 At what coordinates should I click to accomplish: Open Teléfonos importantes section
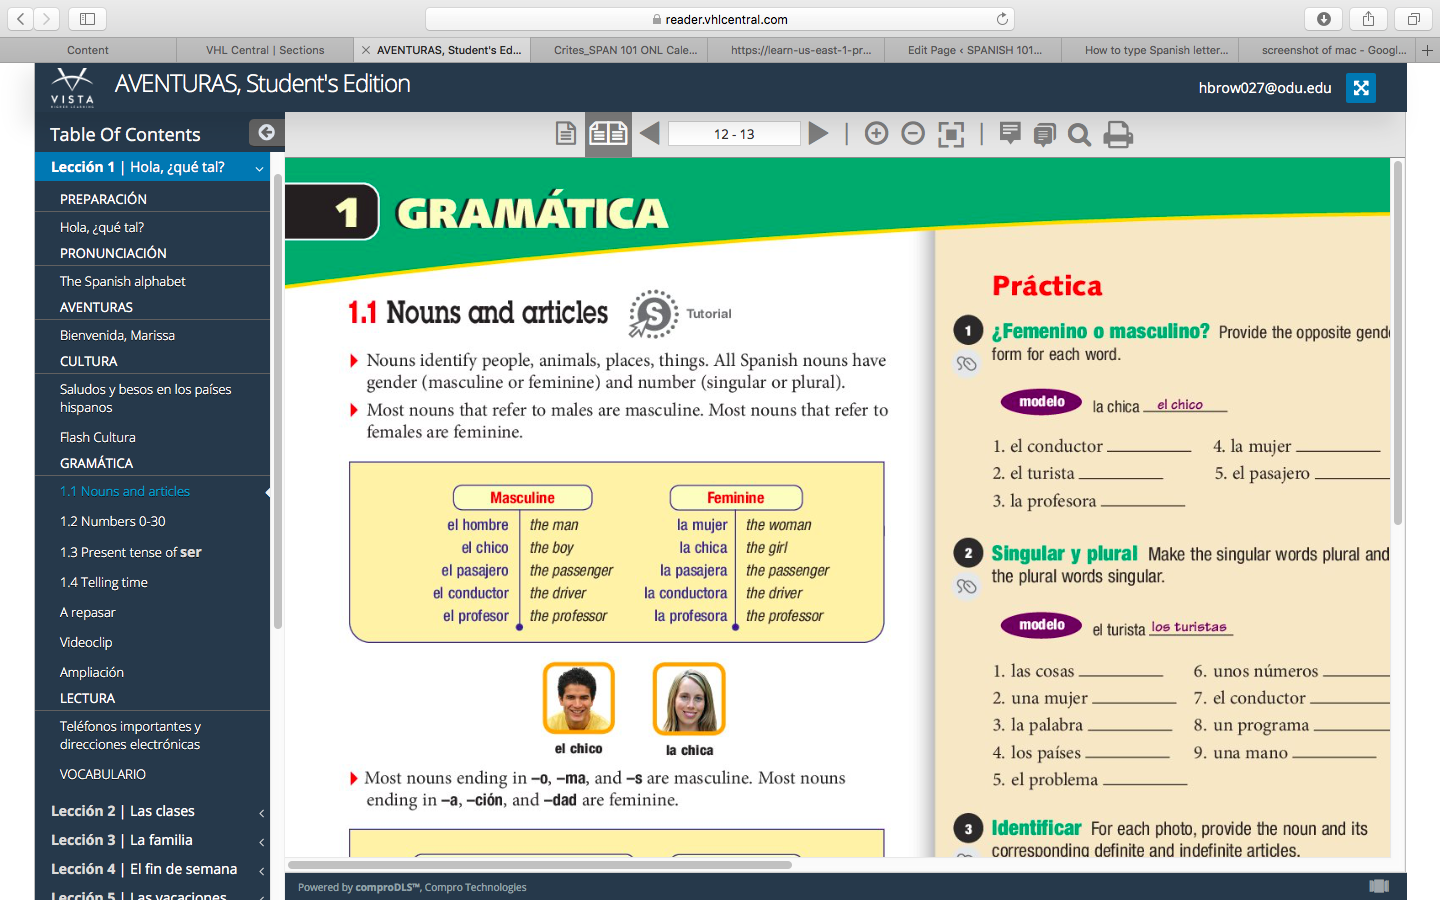coord(130,735)
